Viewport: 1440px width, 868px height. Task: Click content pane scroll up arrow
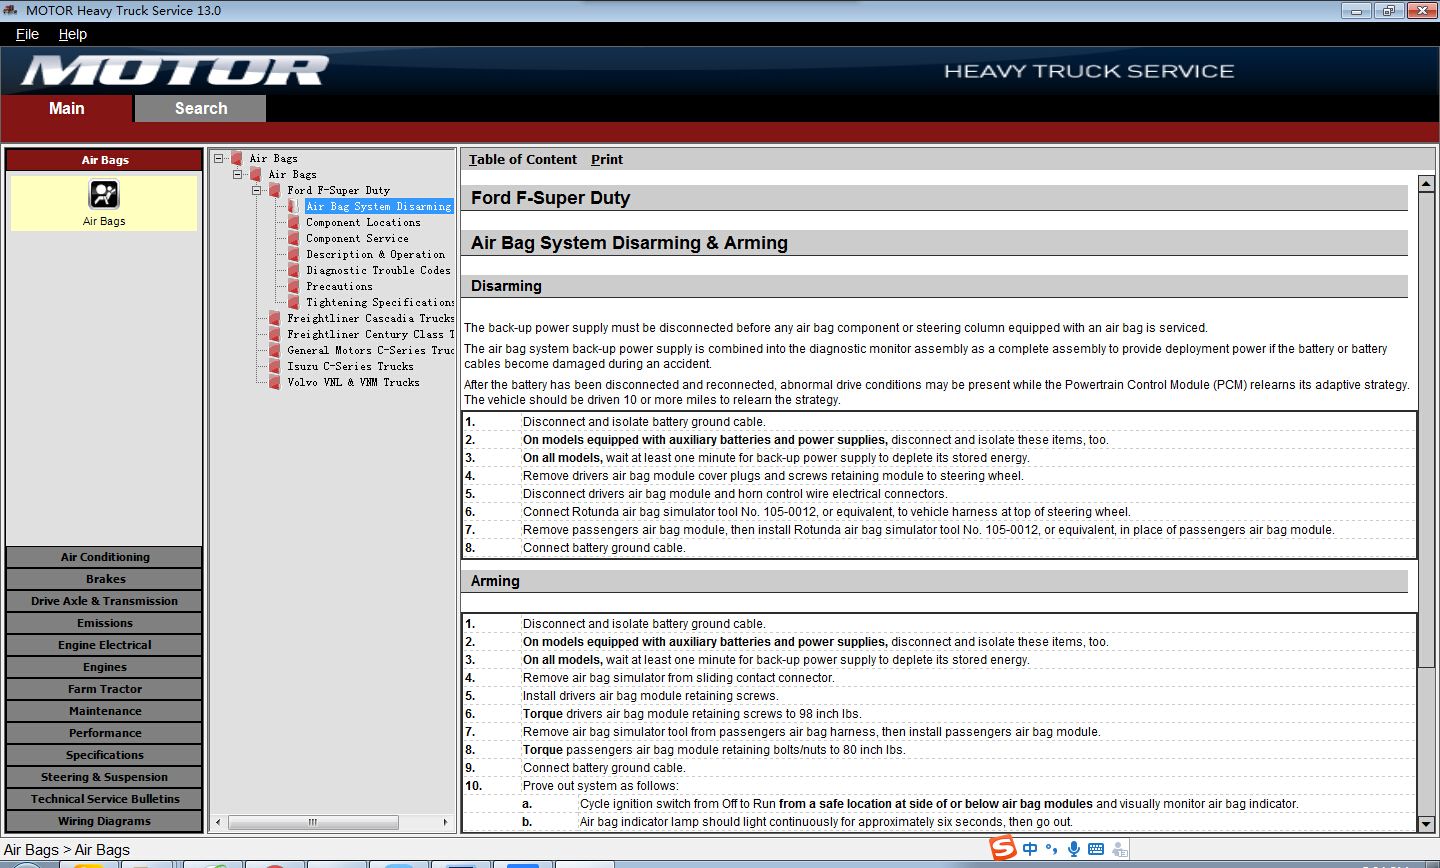pos(1426,183)
